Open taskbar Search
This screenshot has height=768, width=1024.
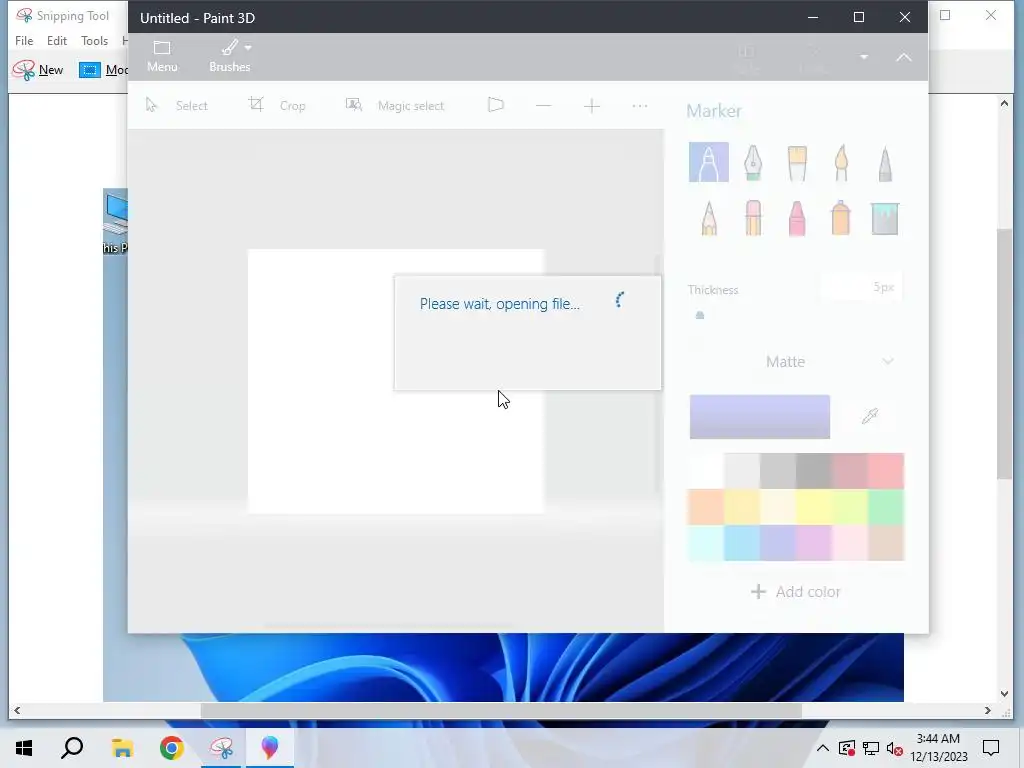point(72,748)
